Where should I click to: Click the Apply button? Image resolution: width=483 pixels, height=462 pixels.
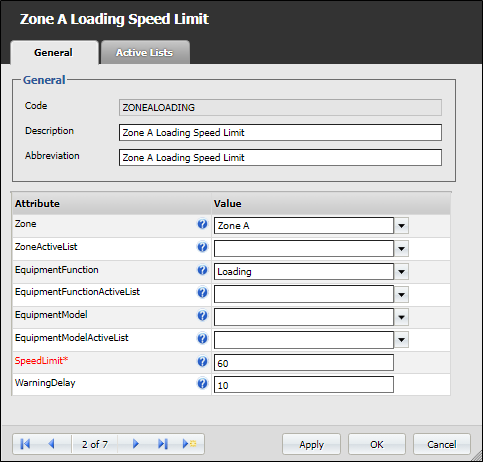click(311, 444)
